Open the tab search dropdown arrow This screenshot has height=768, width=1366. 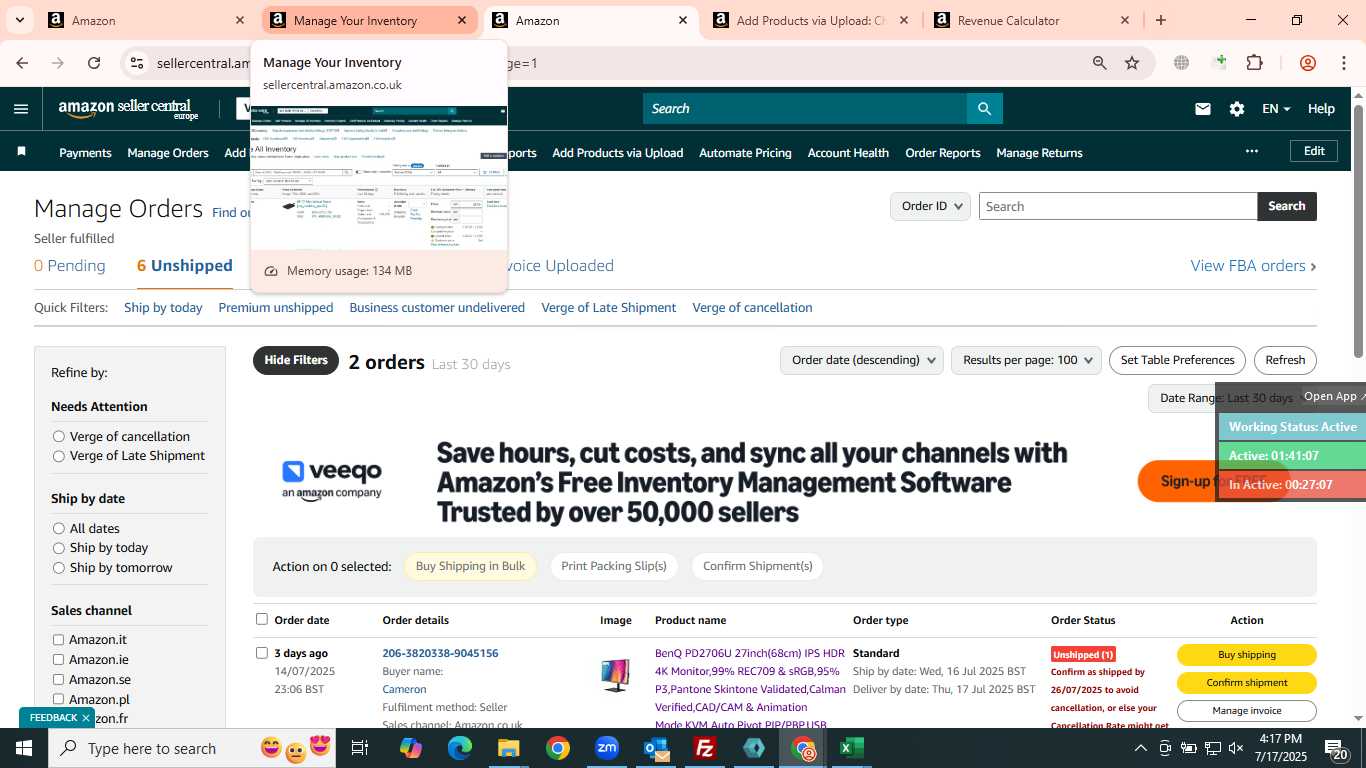pyautogui.click(x=20, y=20)
